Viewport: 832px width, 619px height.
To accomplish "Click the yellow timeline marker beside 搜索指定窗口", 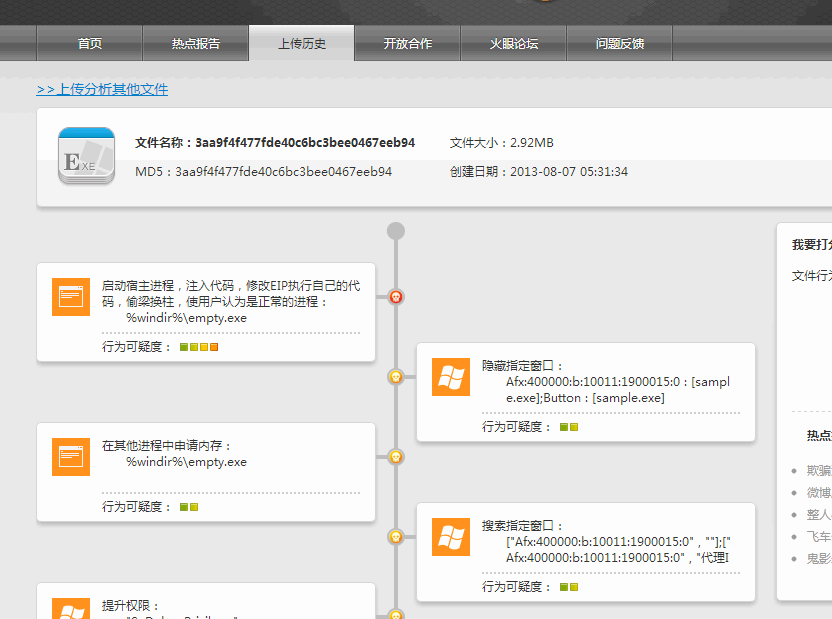I will [x=396, y=537].
